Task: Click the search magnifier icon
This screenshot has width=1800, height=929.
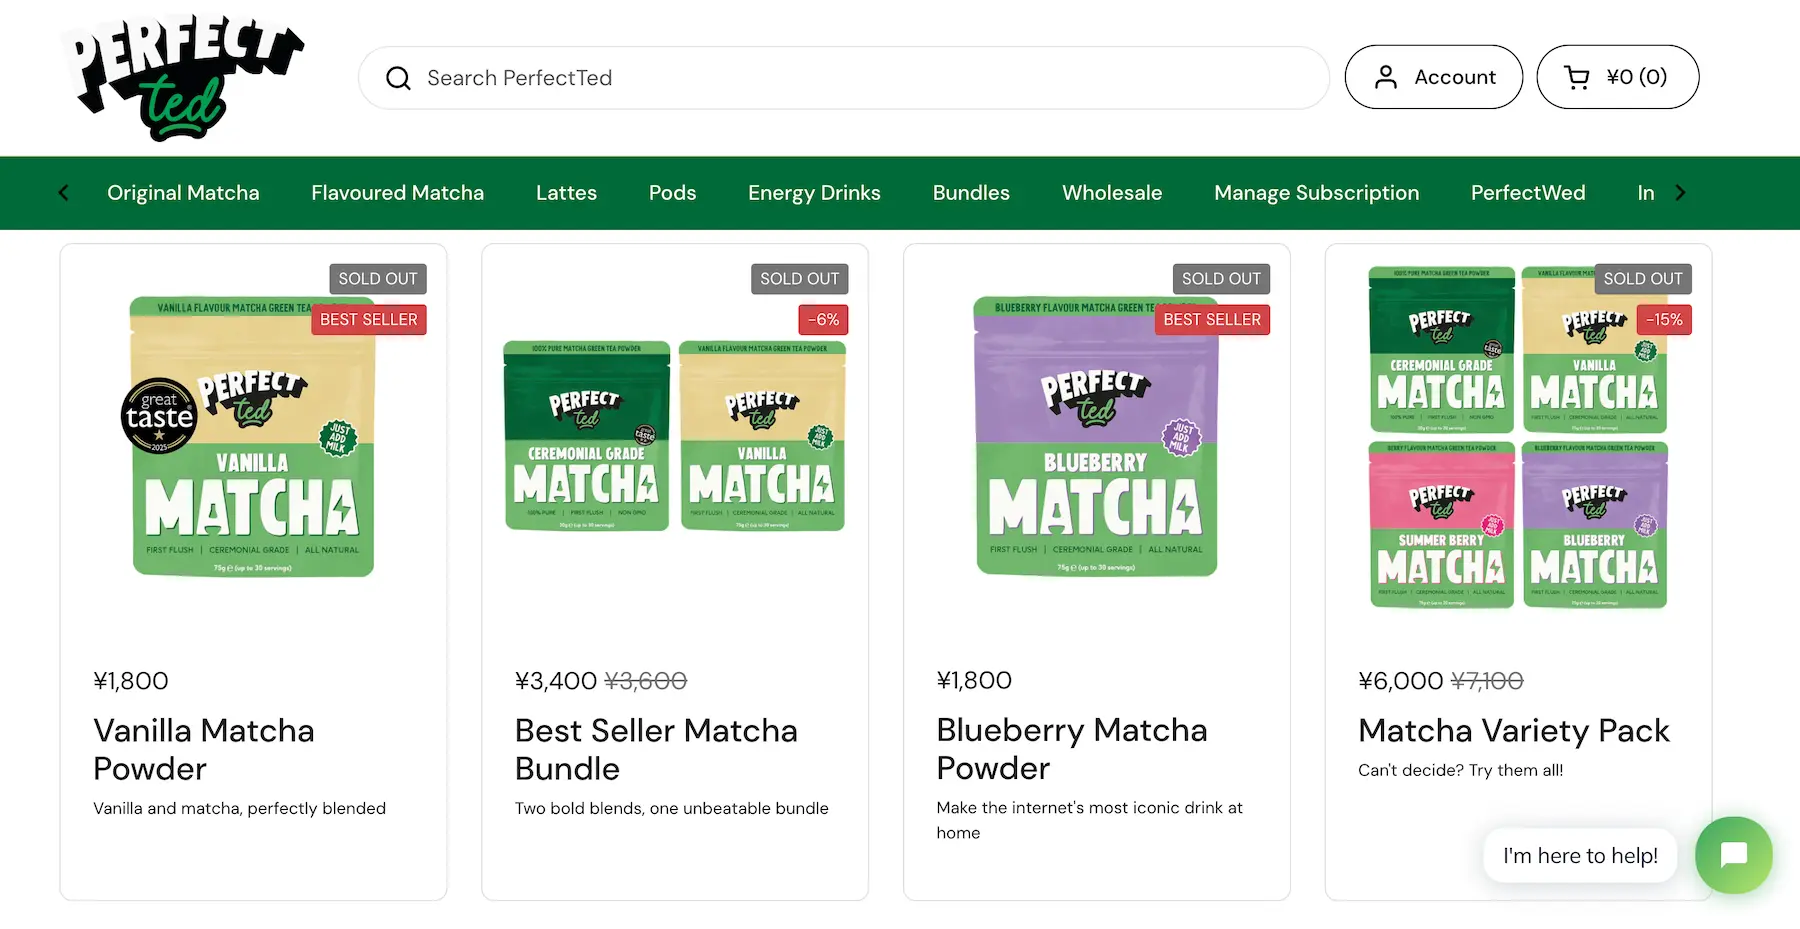Action: pos(398,78)
